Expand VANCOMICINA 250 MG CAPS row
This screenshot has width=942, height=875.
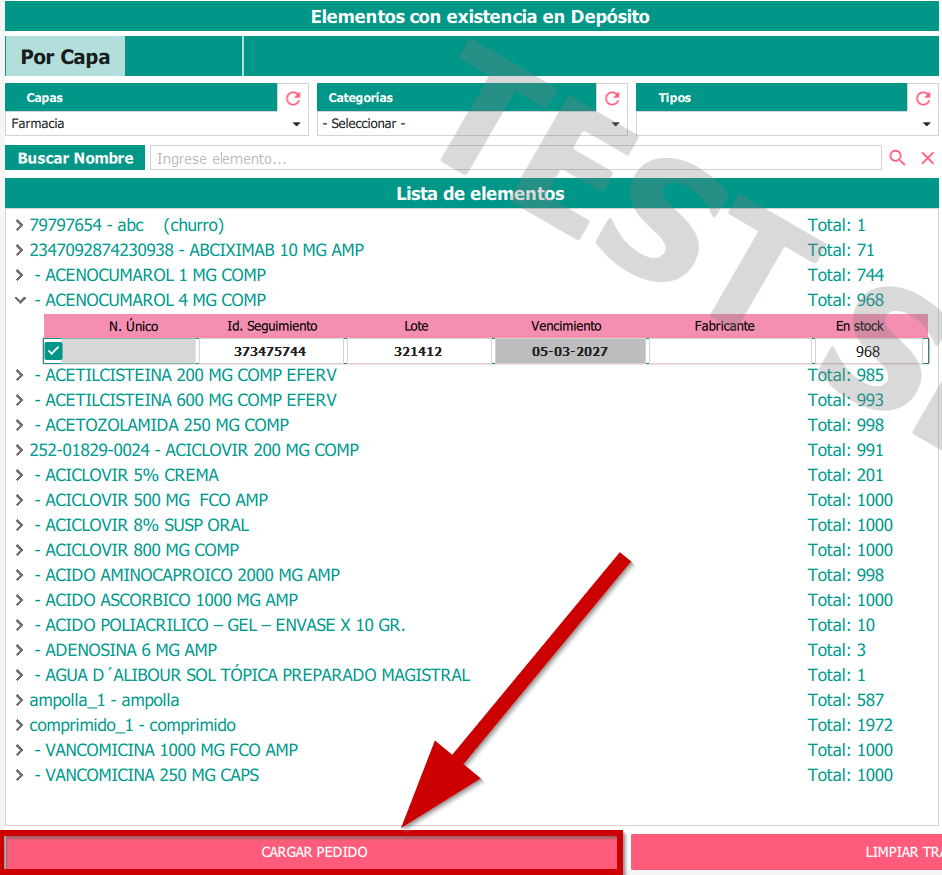click(19, 775)
